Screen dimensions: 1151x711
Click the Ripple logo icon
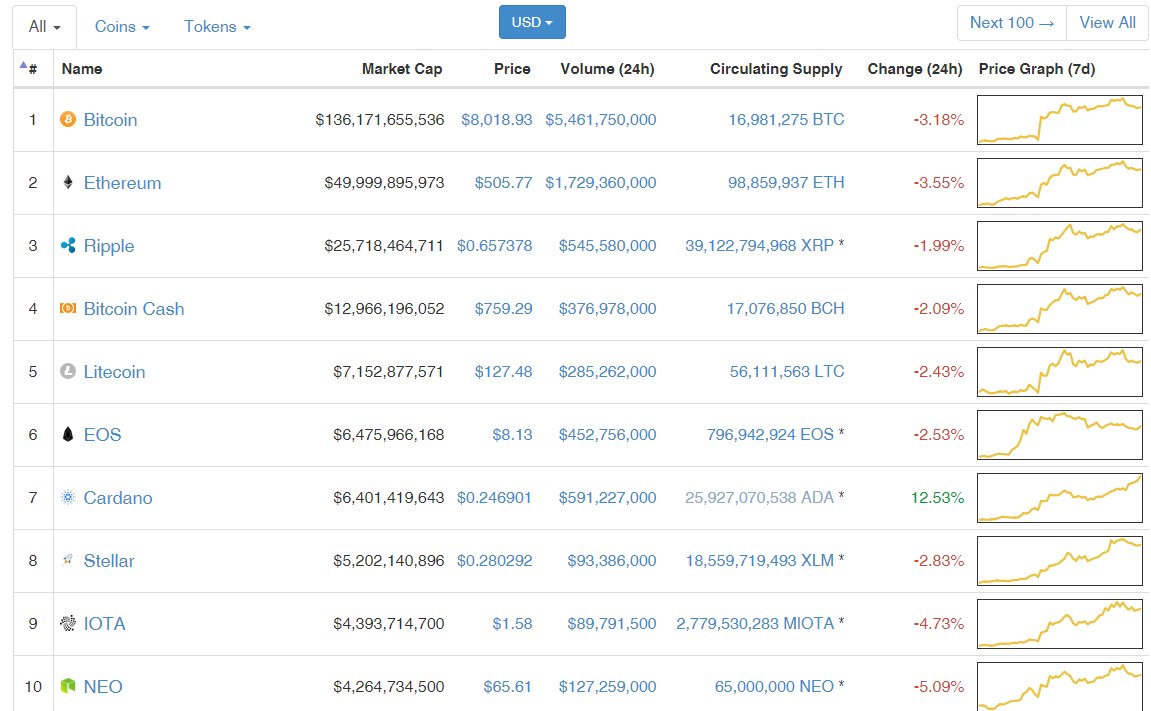(x=68, y=246)
